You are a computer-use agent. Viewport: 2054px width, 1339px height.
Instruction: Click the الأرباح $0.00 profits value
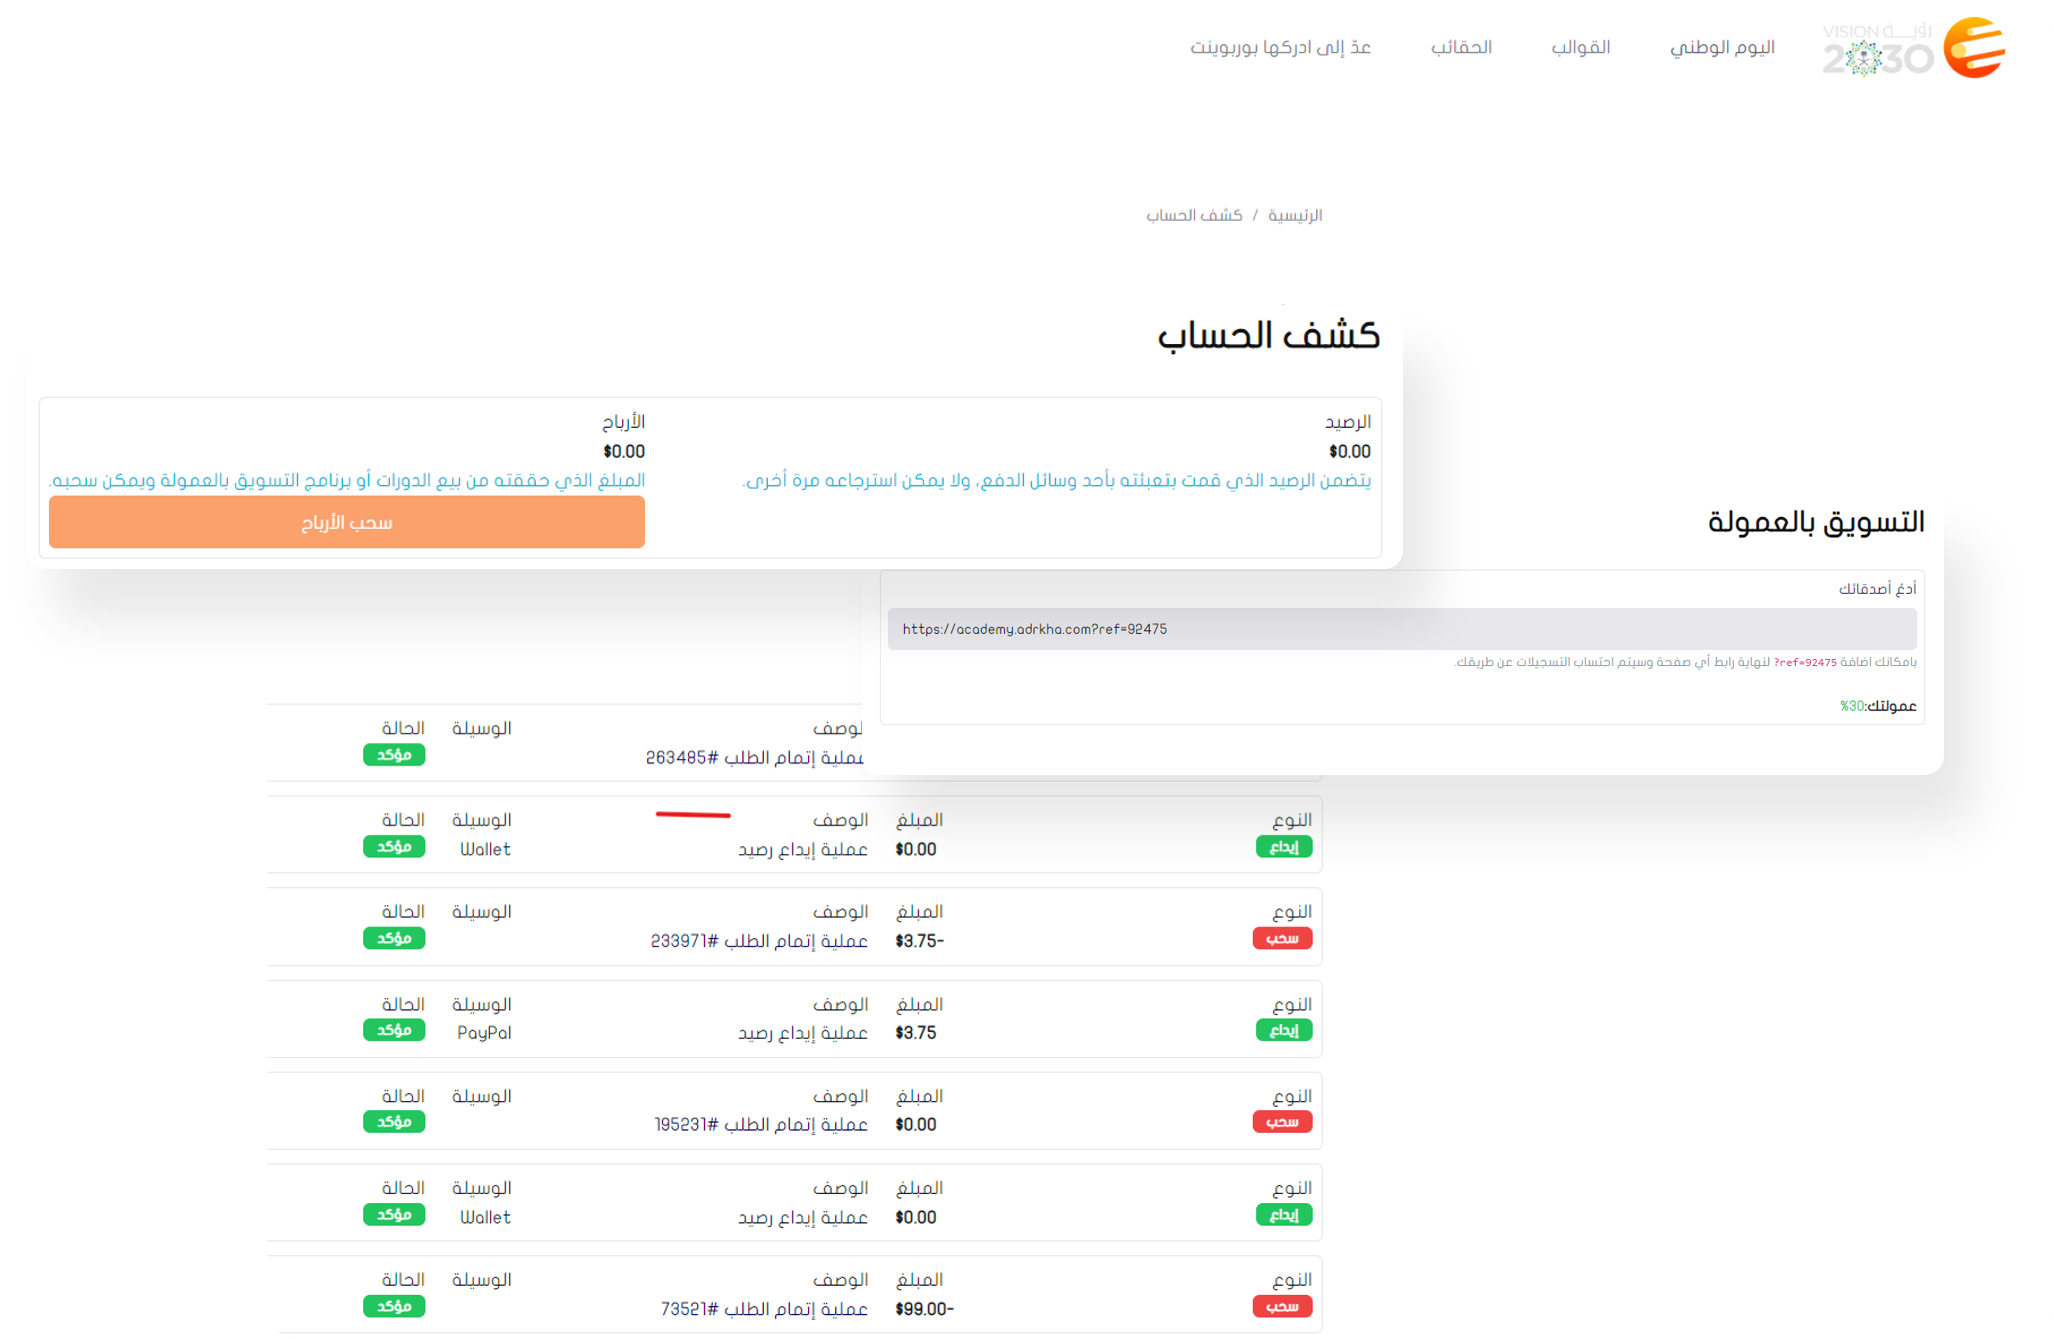click(624, 452)
